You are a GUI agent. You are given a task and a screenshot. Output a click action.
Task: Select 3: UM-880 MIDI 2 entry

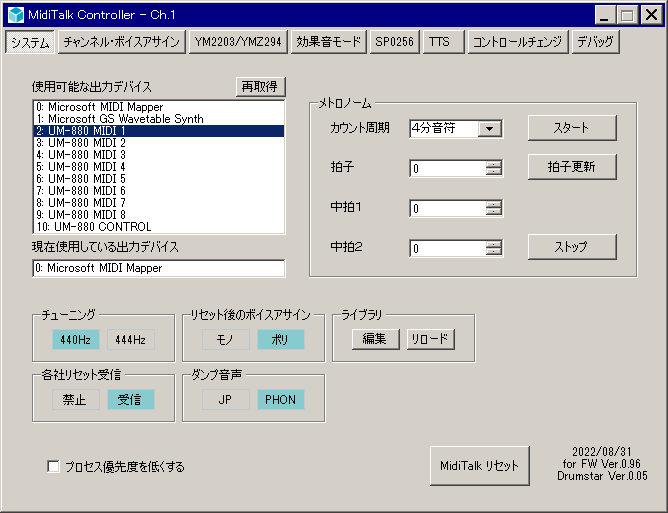pyautogui.click(x=158, y=143)
